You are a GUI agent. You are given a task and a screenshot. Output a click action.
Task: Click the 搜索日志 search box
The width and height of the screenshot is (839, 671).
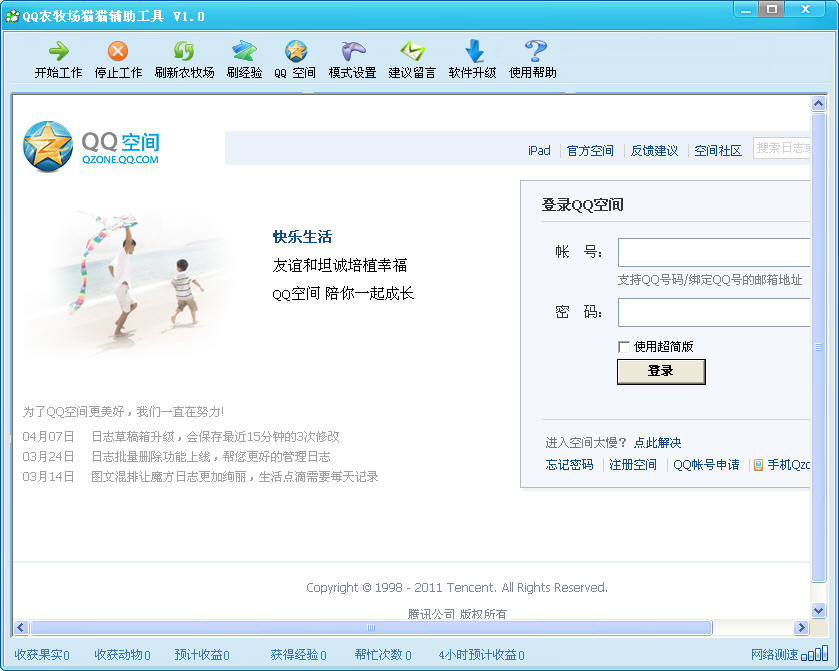coord(782,148)
